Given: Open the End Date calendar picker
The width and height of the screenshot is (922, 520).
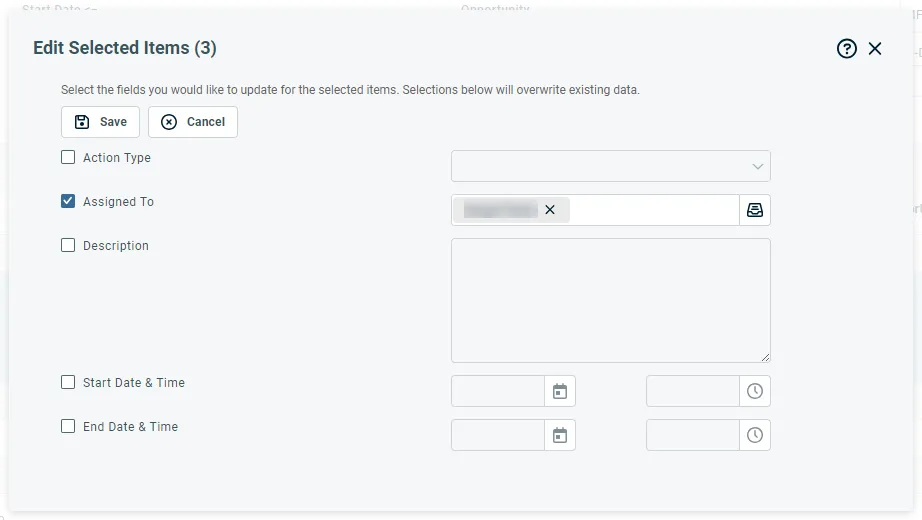Looking at the screenshot, I should 560,435.
